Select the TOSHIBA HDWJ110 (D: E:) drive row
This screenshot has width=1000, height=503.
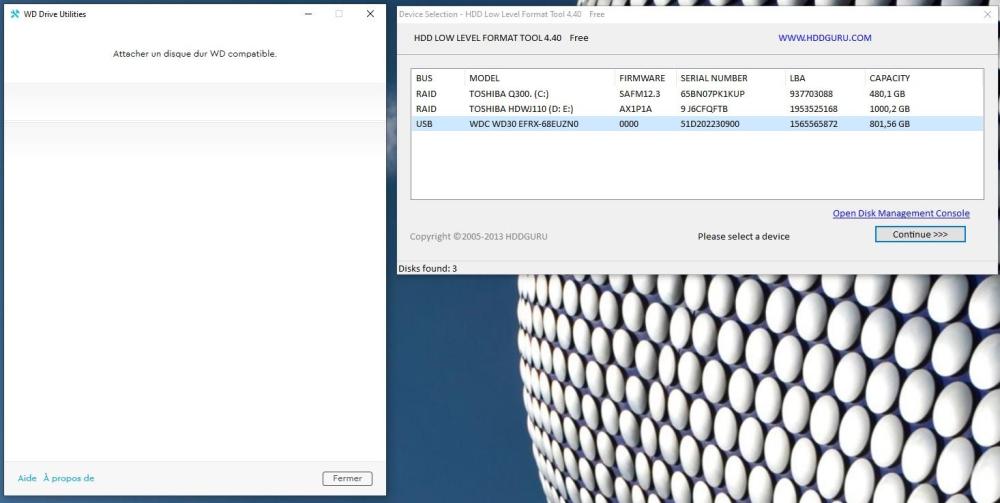697,109
